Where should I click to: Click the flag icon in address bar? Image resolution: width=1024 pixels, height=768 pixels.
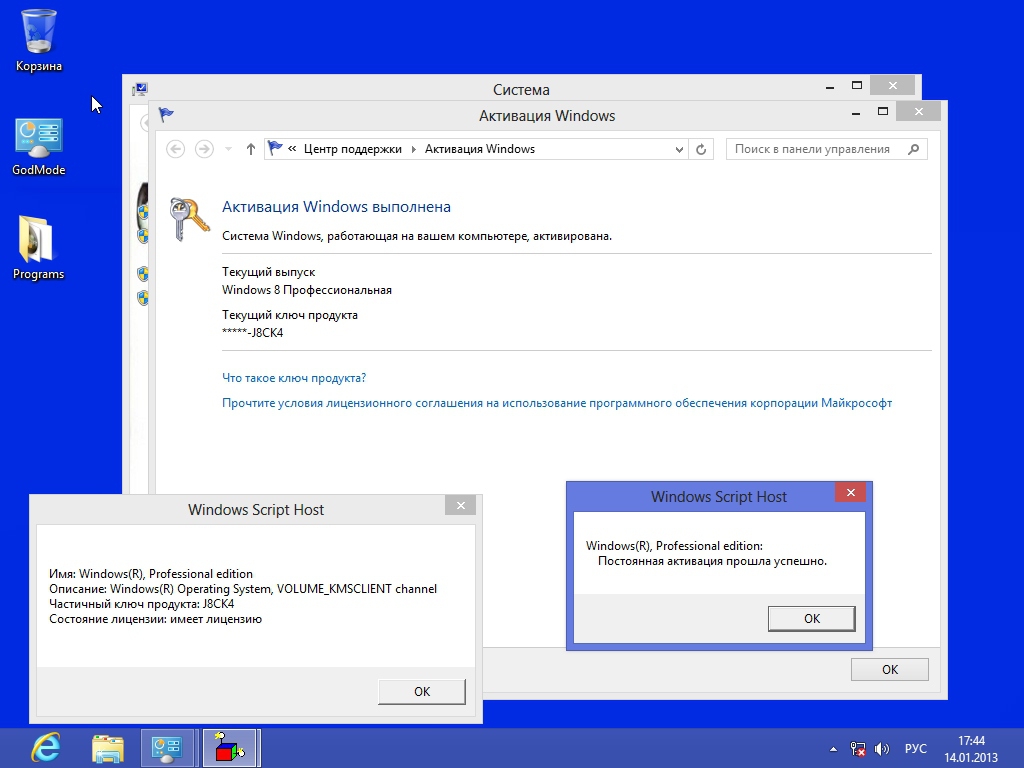275,148
